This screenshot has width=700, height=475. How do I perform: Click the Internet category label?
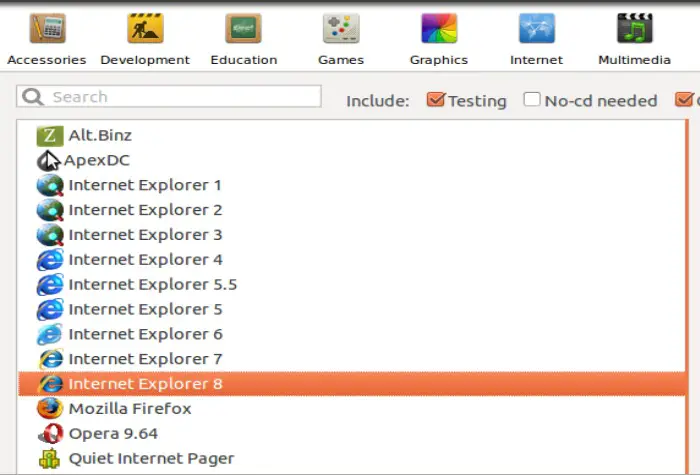(537, 60)
